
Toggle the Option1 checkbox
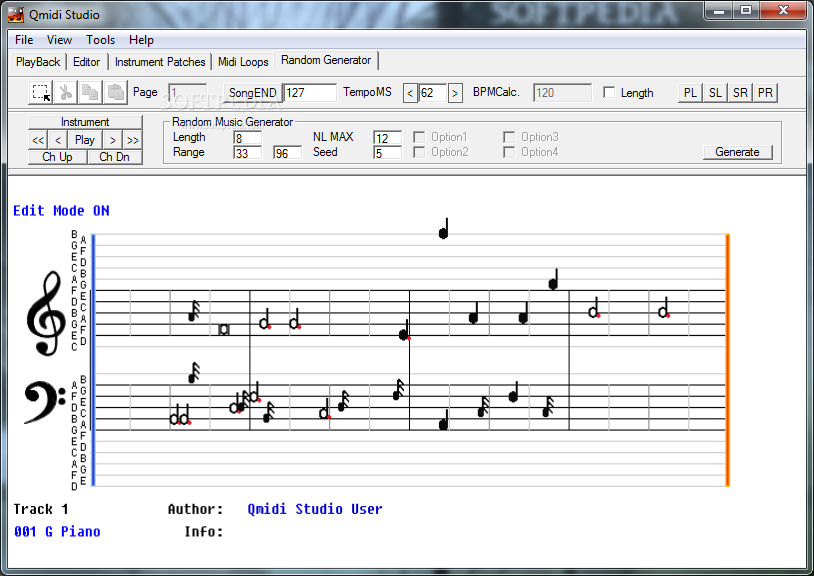(x=419, y=137)
